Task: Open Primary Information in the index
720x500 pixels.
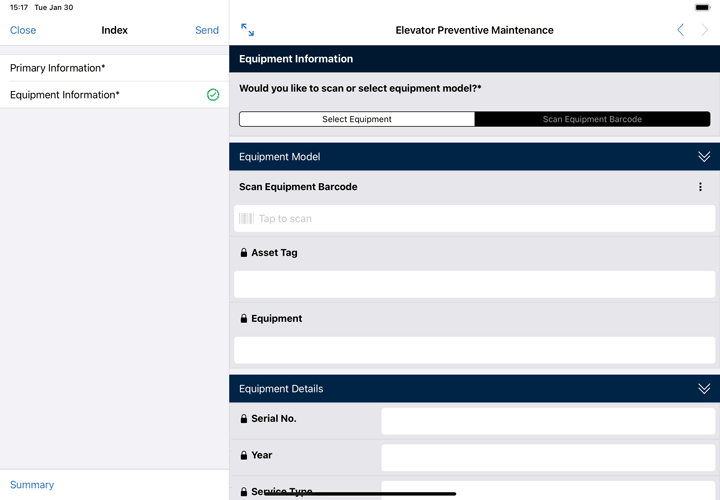Action: (114, 68)
